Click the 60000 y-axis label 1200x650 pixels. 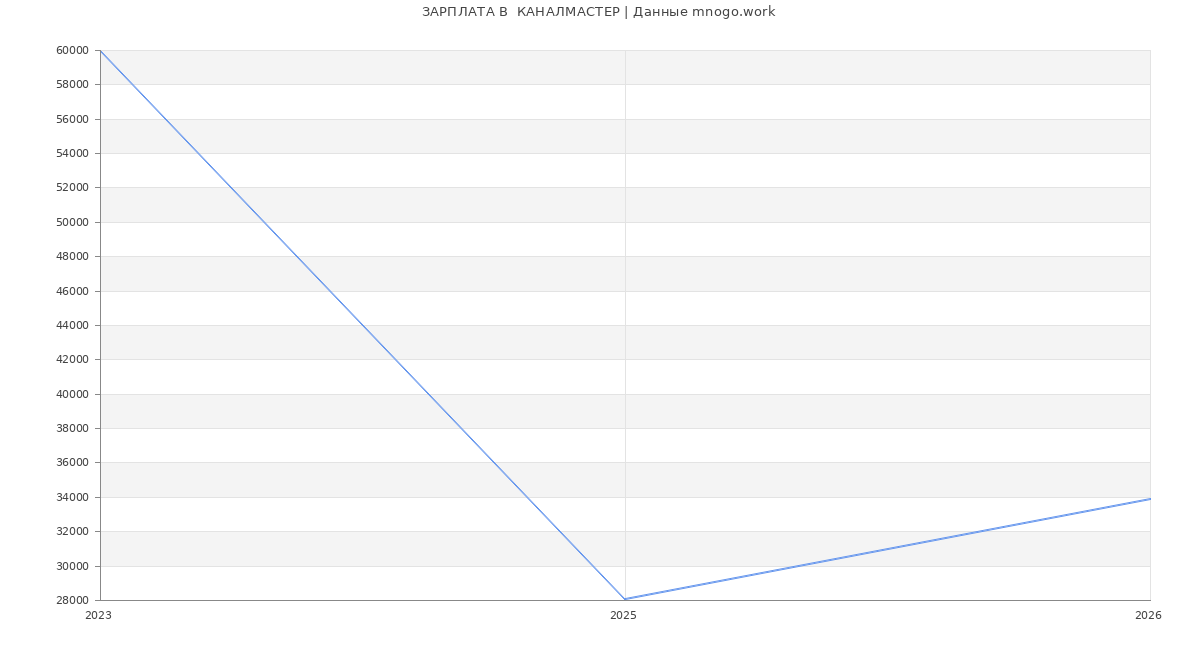pyautogui.click(x=72, y=50)
